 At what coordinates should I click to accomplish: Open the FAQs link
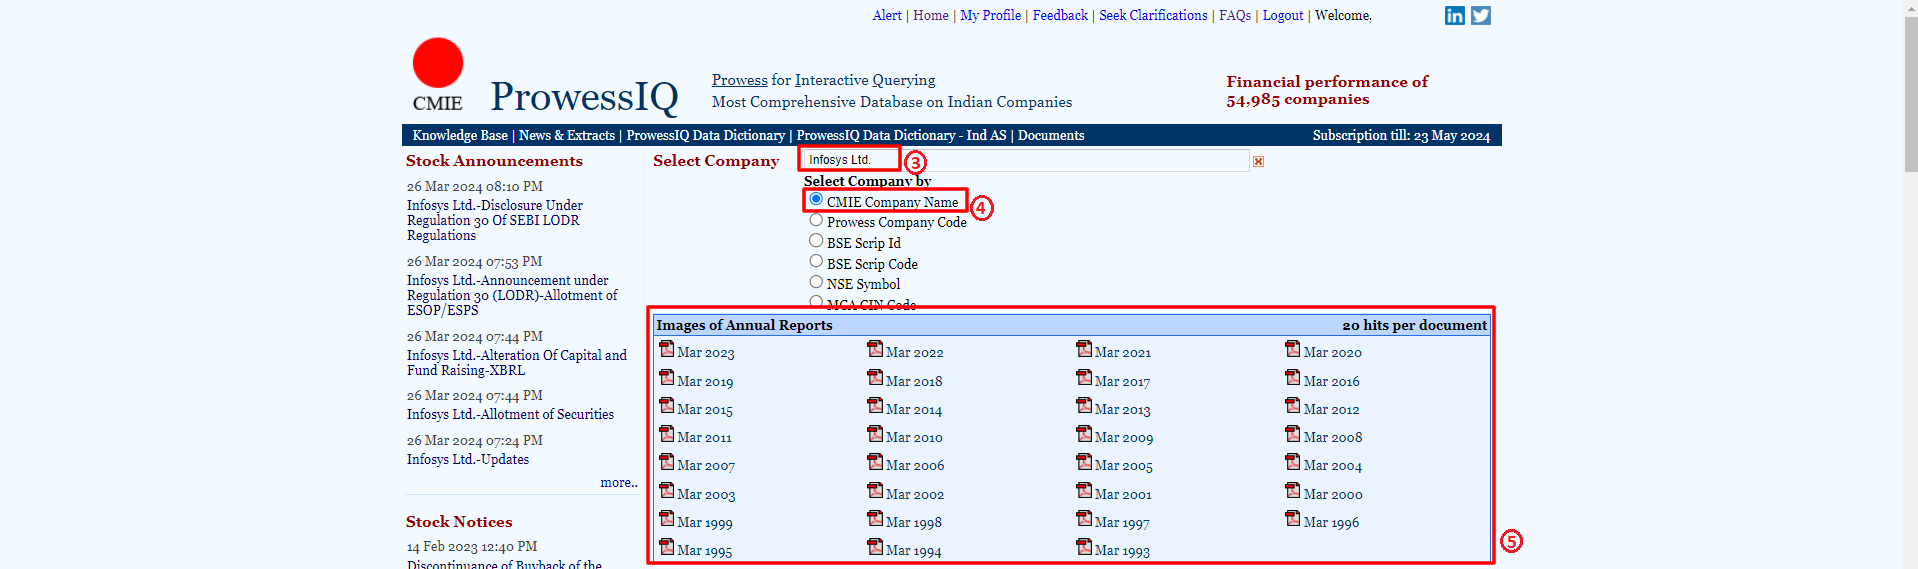tap(1235, 15)
